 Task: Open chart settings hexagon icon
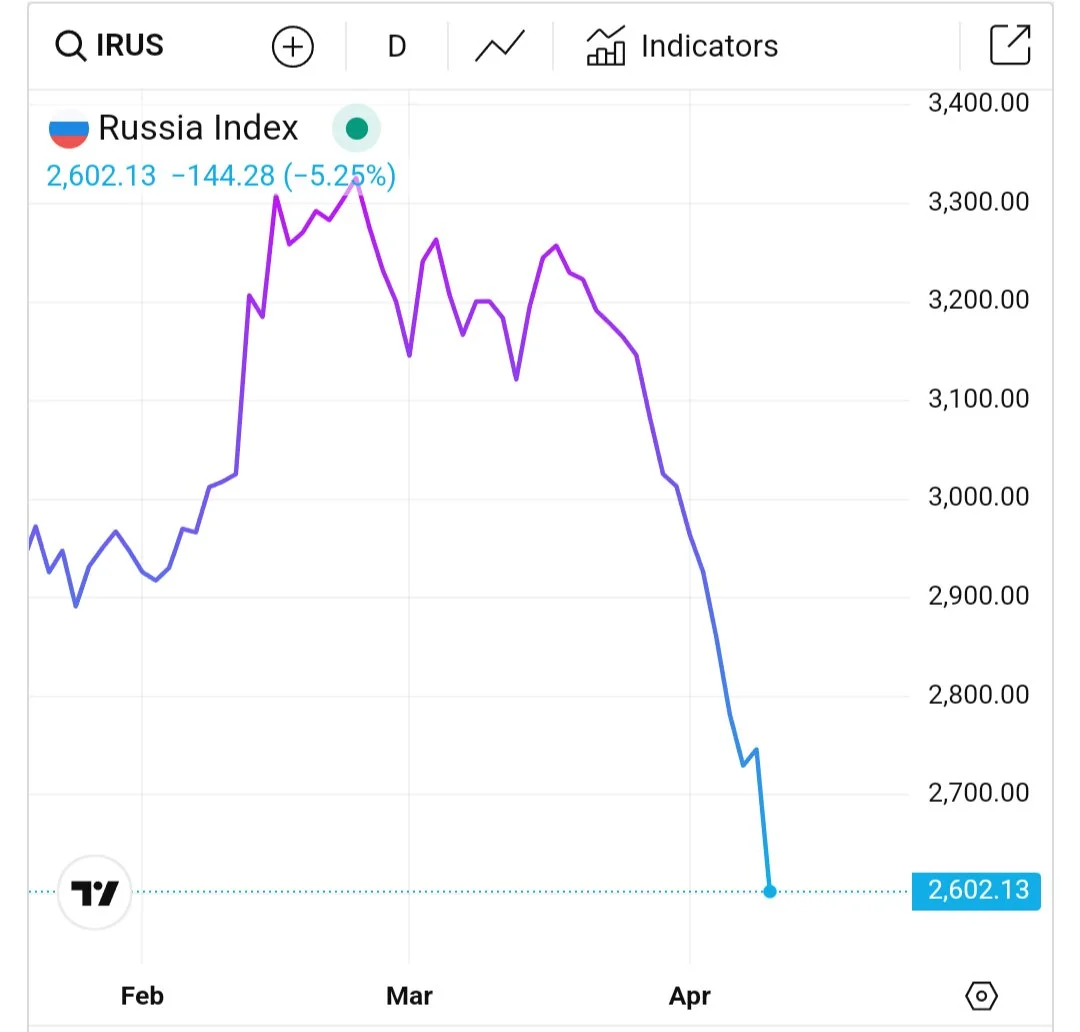click(x=982, y=996)
